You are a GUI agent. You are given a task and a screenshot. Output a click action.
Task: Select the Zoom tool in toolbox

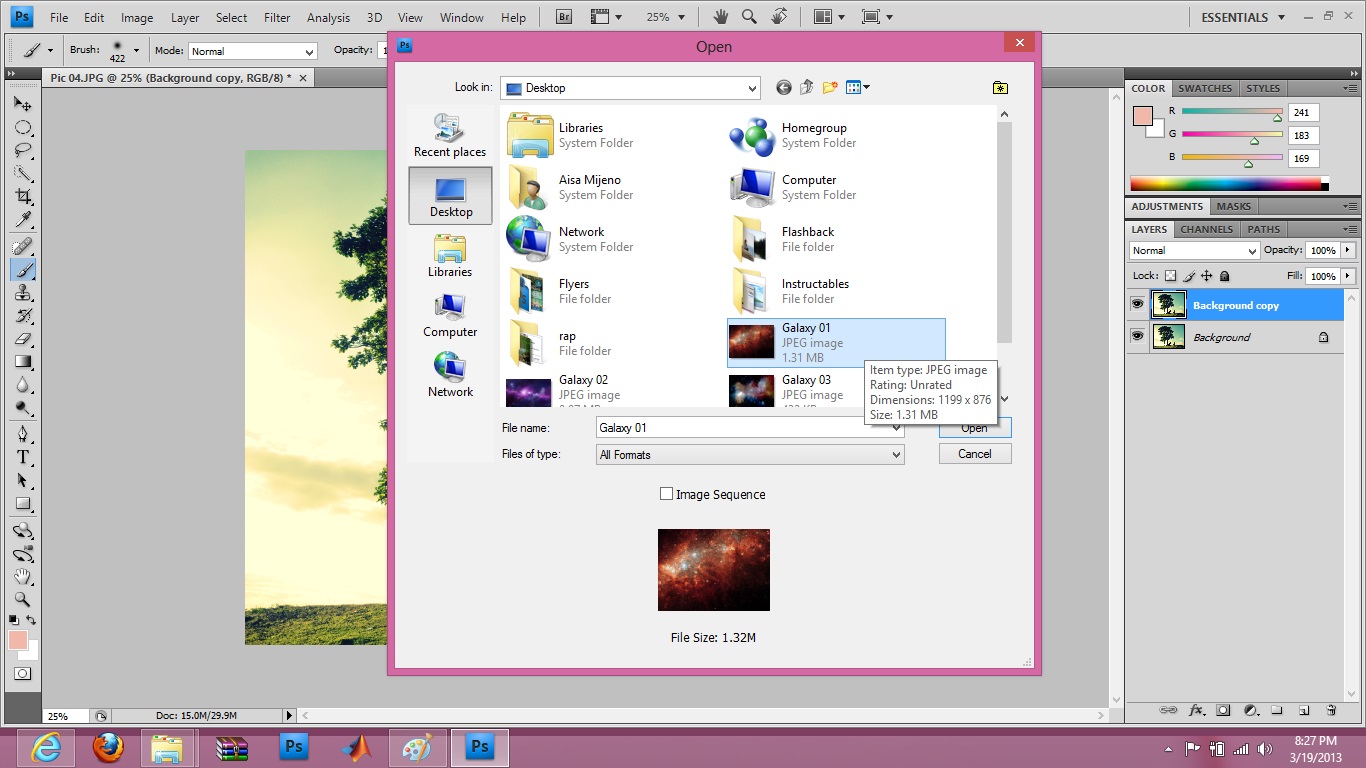(x=23, y=600)
